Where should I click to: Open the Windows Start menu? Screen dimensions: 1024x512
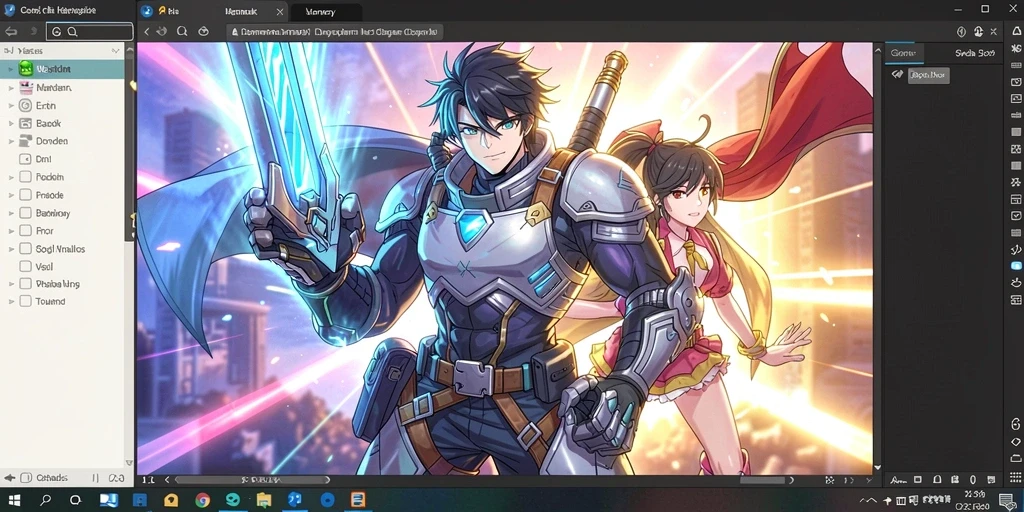14,500
